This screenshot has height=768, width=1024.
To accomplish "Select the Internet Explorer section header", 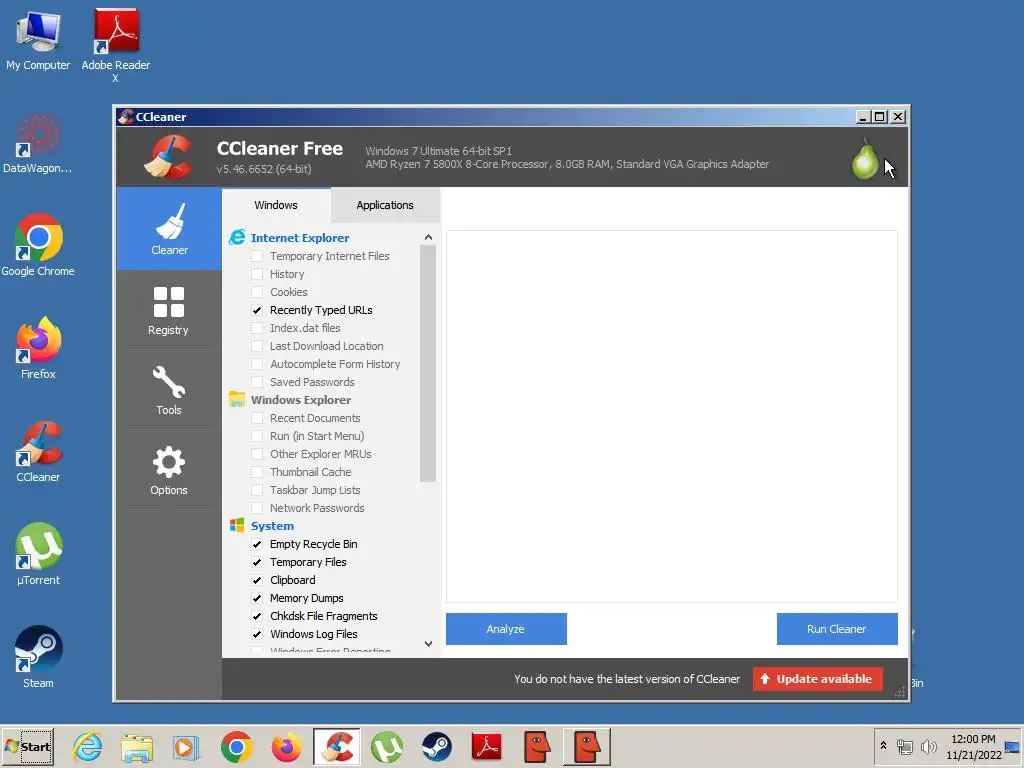I will coord(300,238).
